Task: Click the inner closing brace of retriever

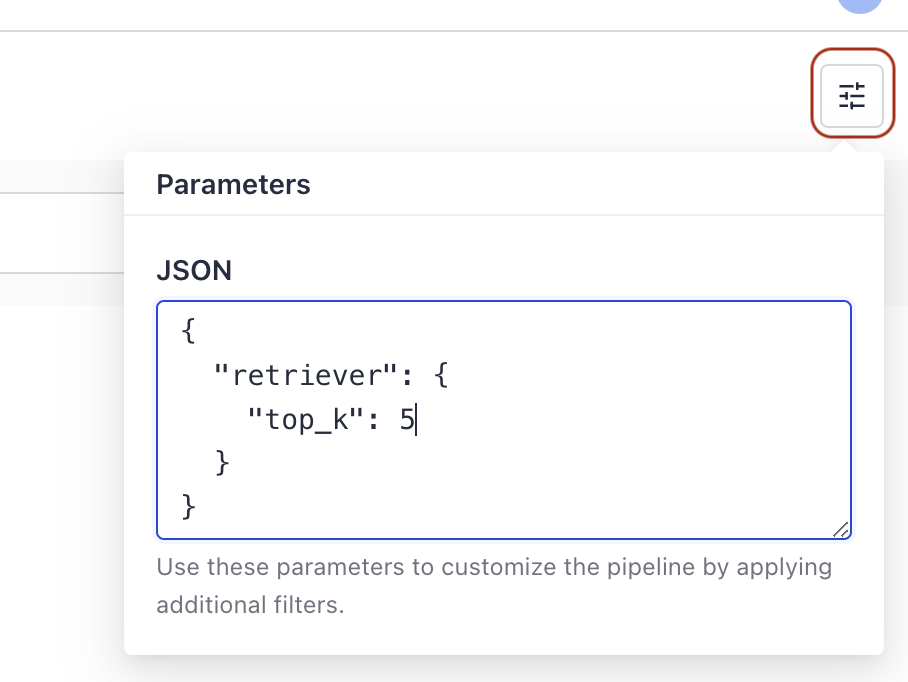Action: pyautogui.click(x=222, y=463)
